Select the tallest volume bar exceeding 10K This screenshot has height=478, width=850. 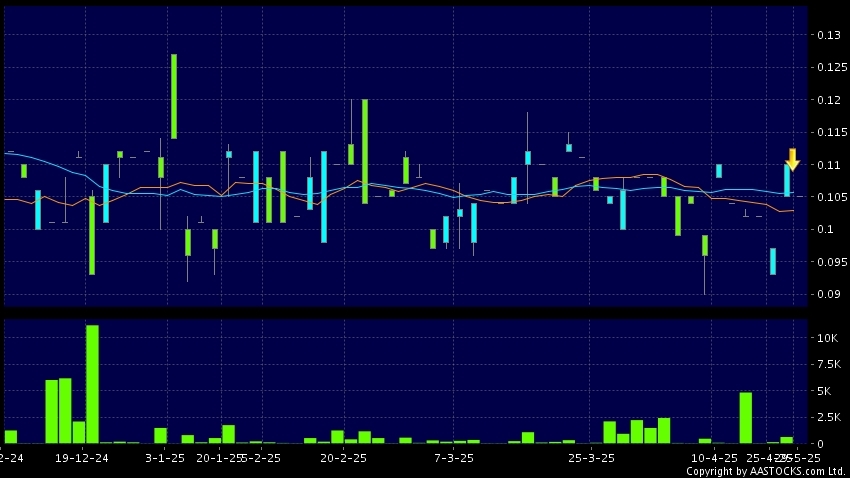(92, 384)
